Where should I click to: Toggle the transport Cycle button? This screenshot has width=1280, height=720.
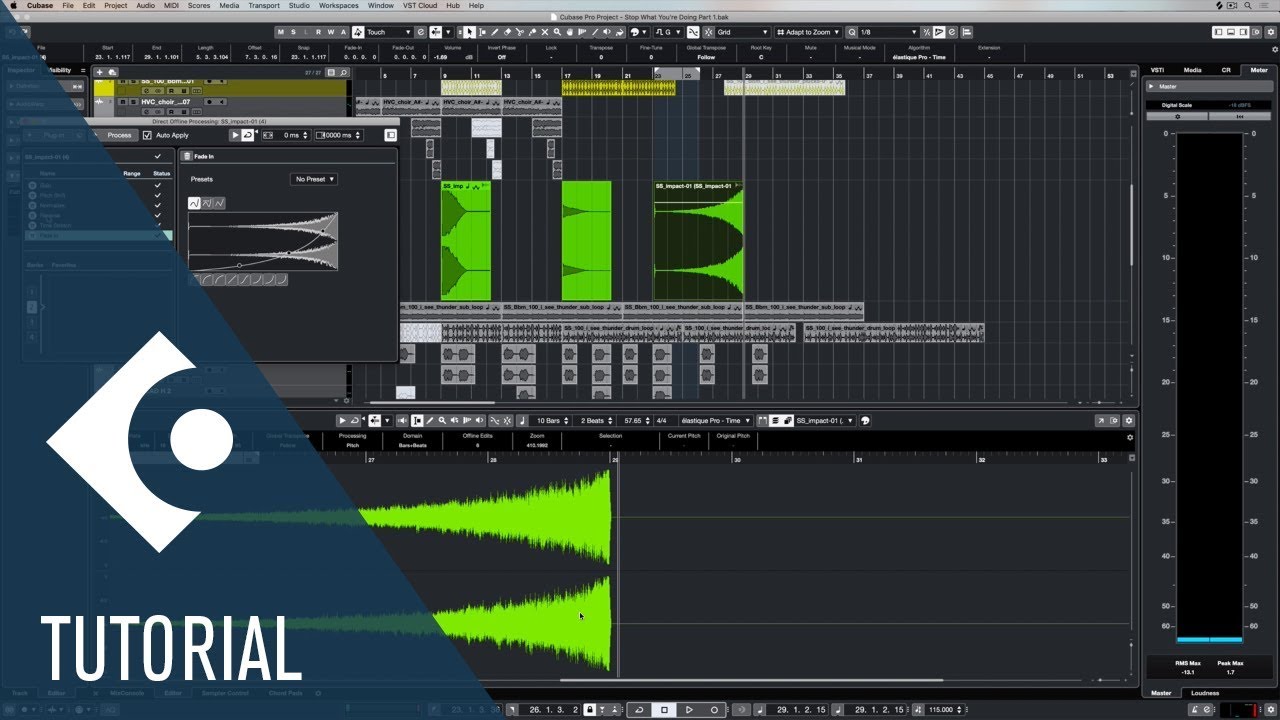click(640, 710)
